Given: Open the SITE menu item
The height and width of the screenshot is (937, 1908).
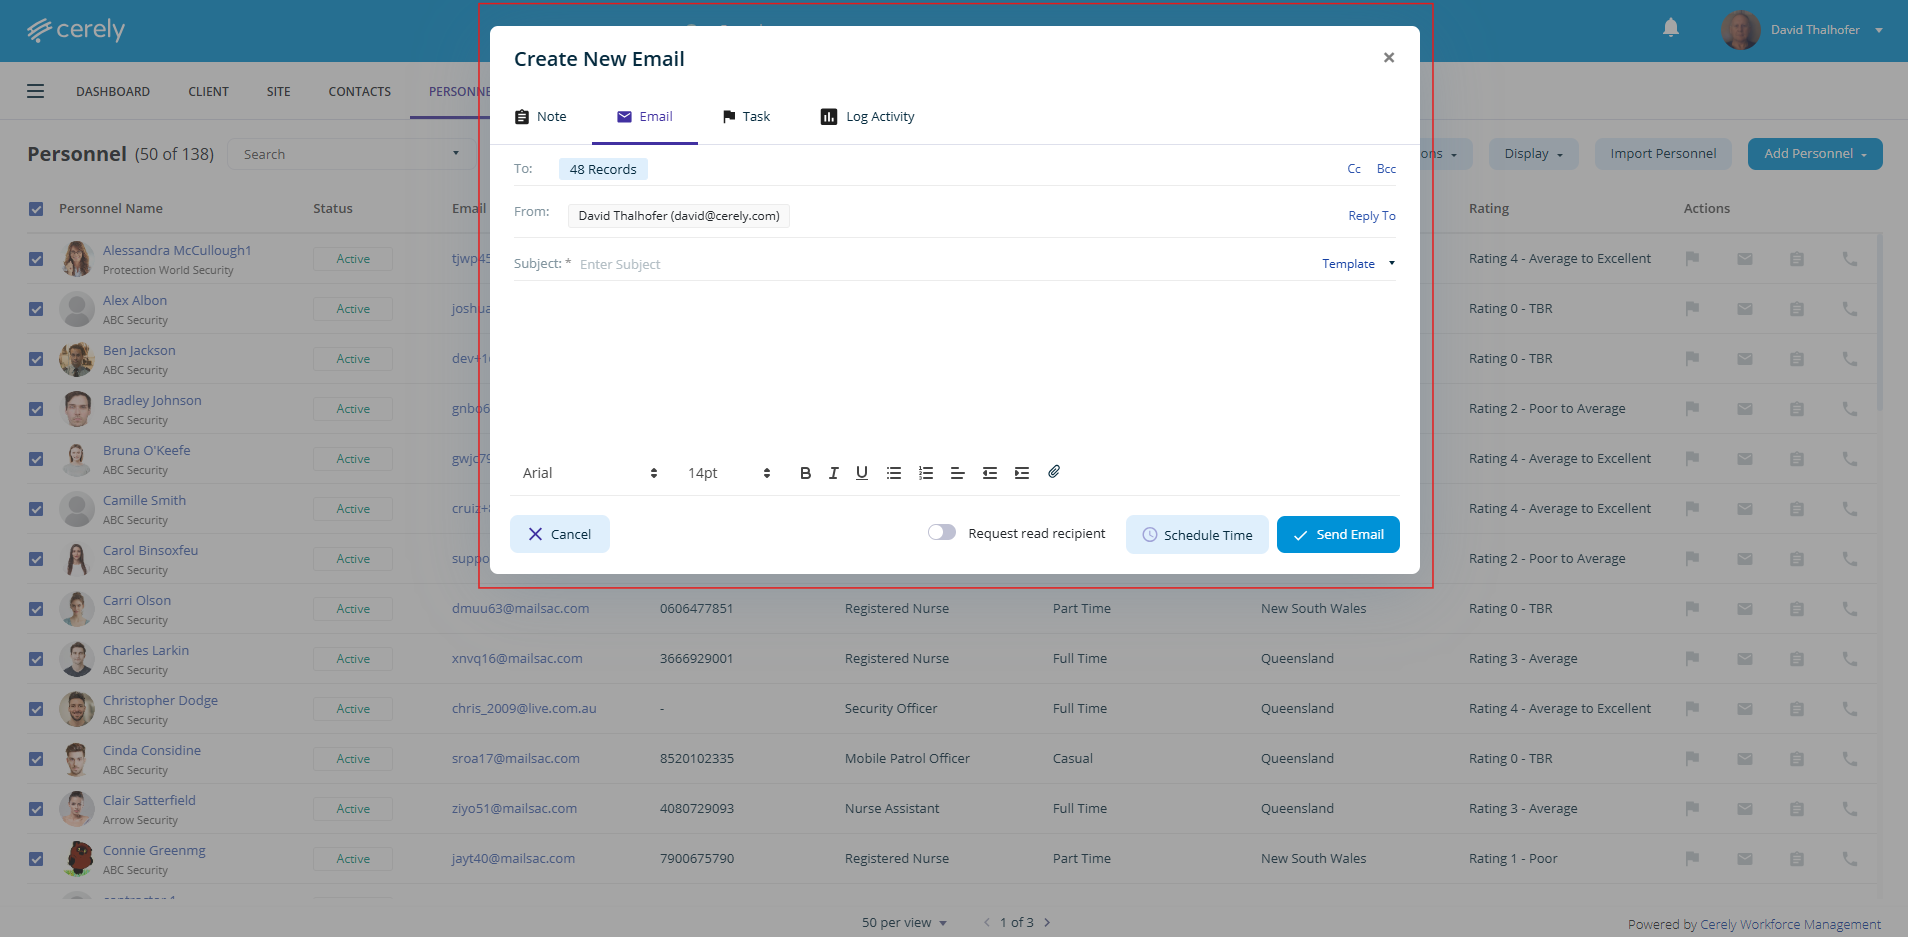Looking at the screenshot, I should click(x=279, y=92).
